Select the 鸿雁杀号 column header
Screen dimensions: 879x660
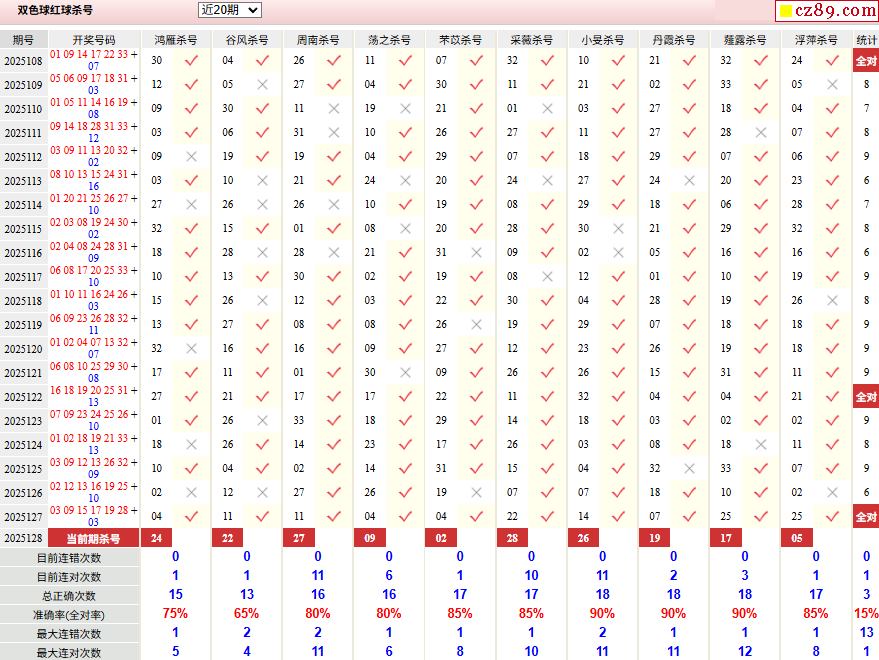tap(175, 40)
